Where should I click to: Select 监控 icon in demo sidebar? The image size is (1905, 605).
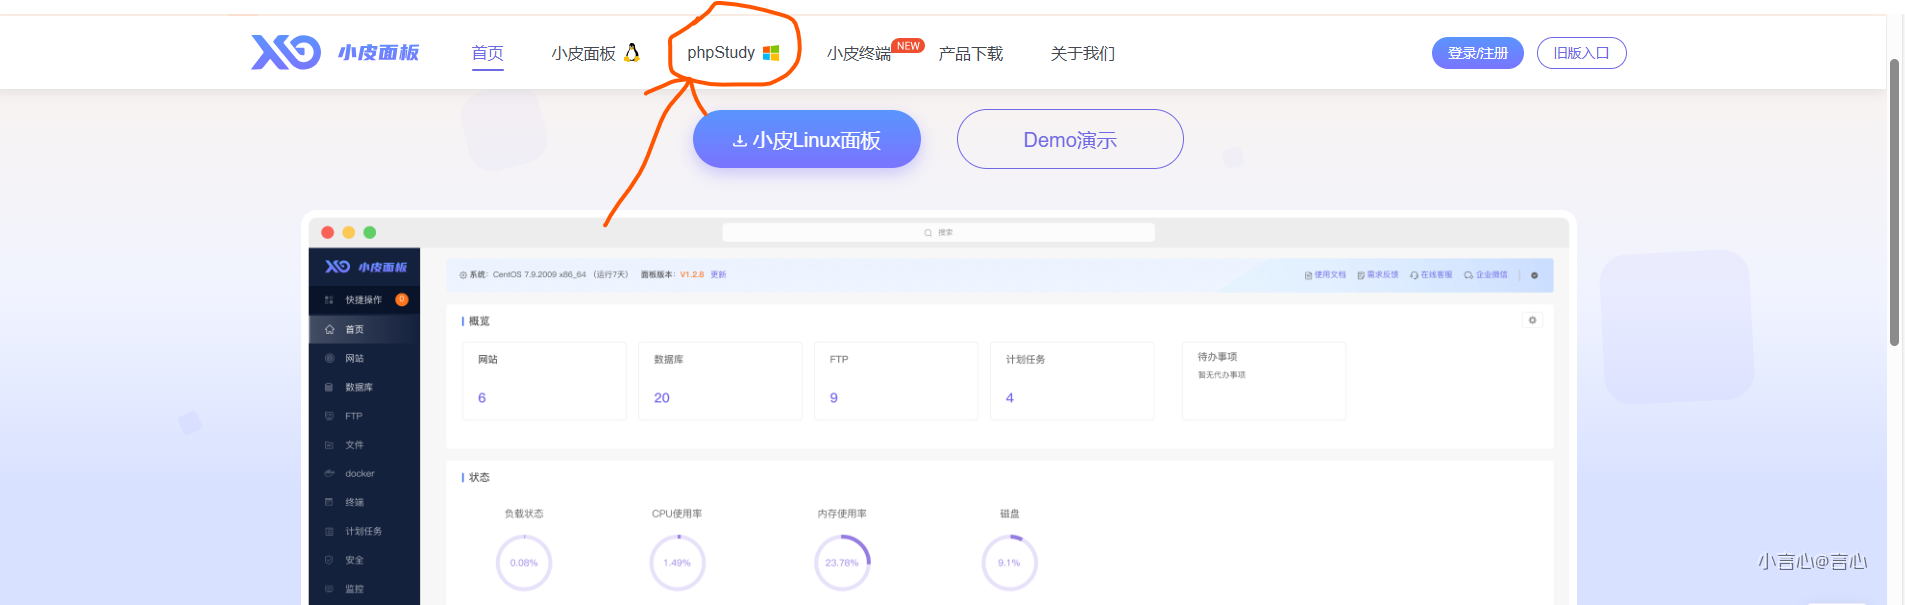click(329, 589)
